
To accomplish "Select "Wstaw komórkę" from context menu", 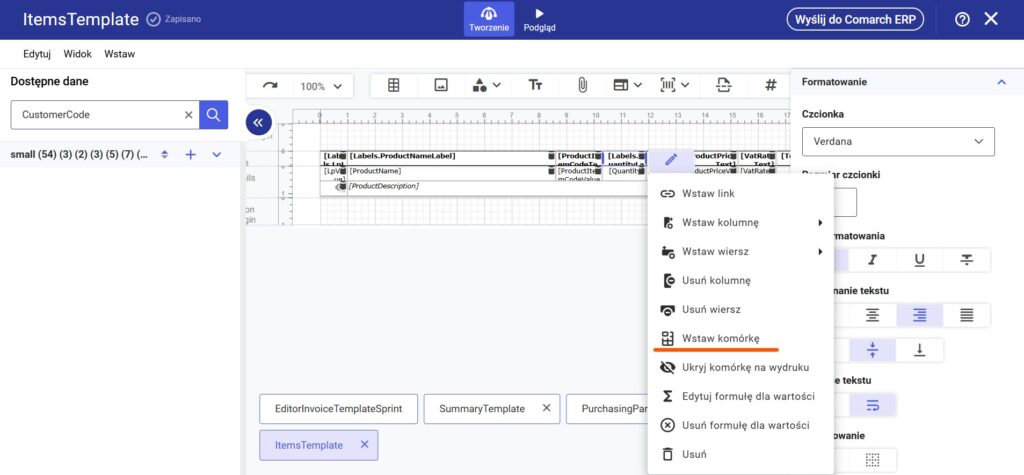I will [720, 339].
